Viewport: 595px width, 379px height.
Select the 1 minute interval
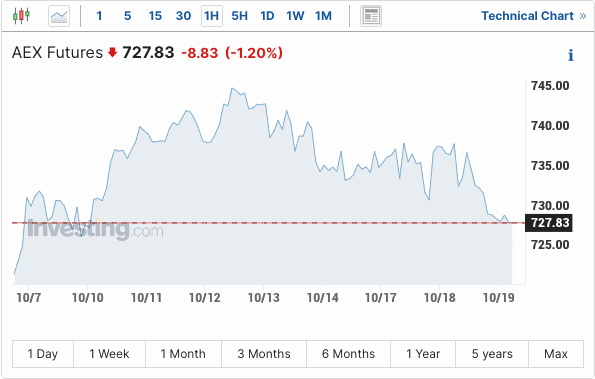tap(99, 16)
